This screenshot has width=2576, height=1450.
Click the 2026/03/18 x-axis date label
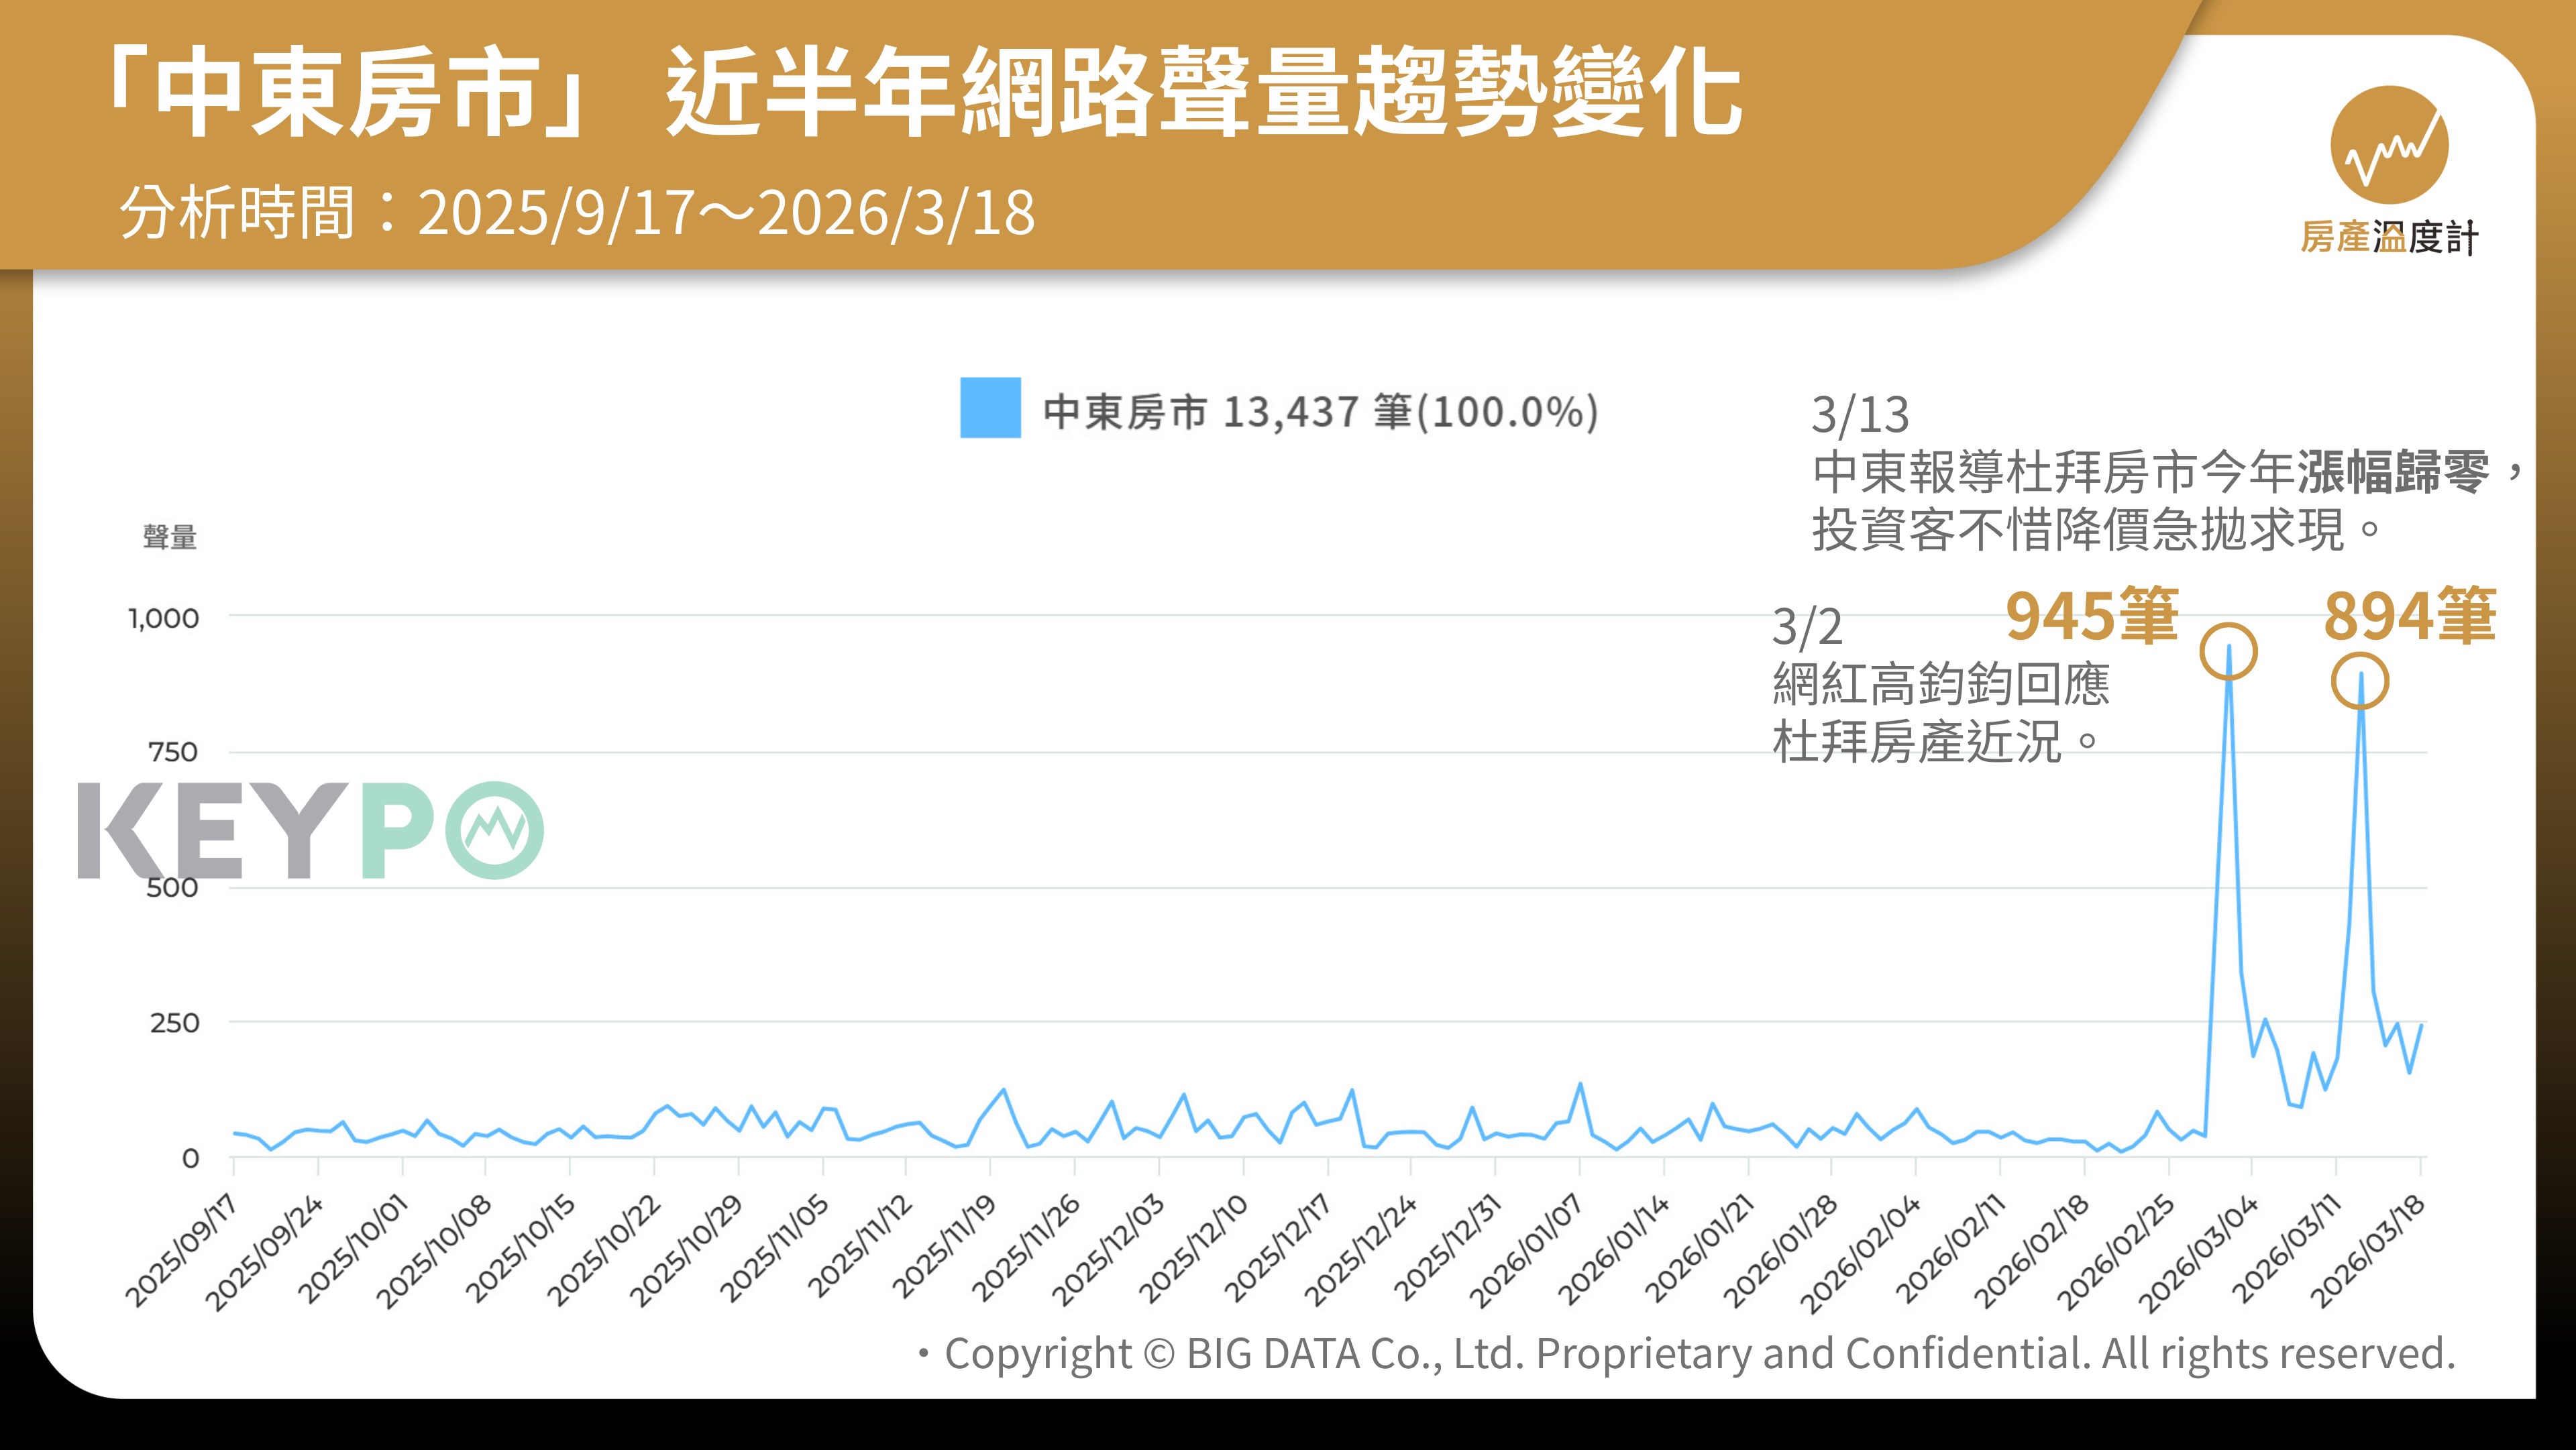point(2368,1252)
